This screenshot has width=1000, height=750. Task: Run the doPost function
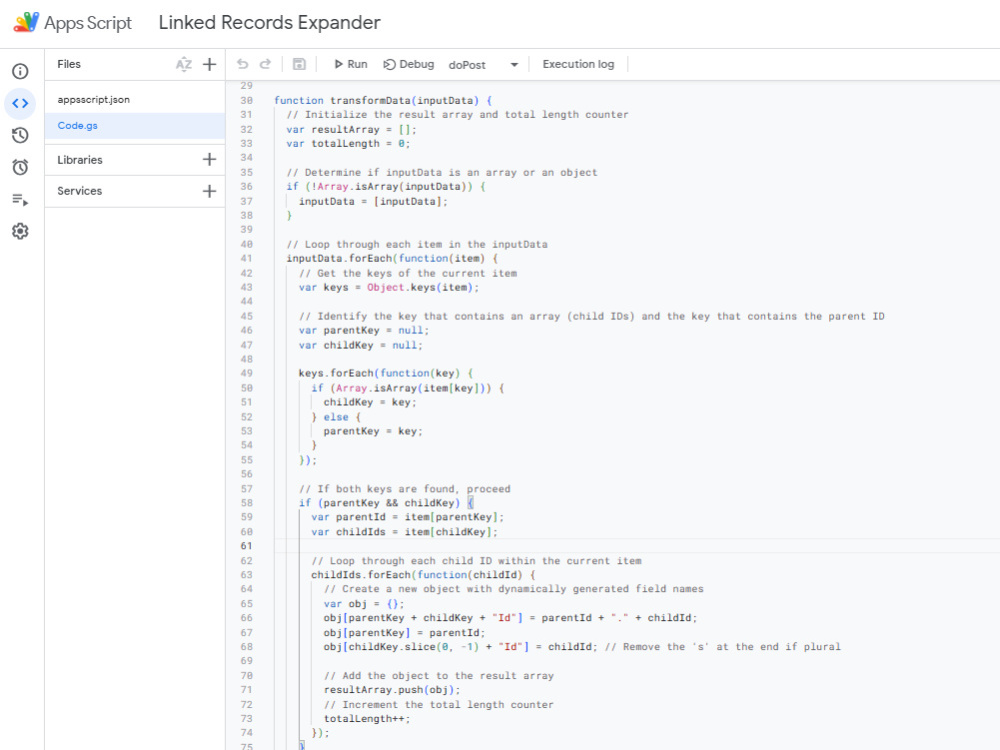tap(348, 63)
